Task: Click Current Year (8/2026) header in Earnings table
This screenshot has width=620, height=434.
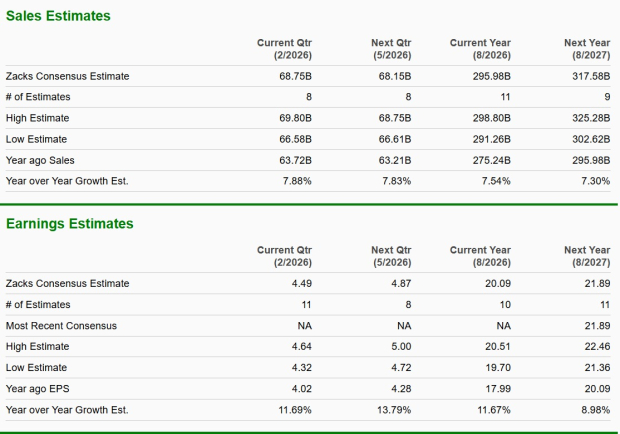Action: coord(480,255)
